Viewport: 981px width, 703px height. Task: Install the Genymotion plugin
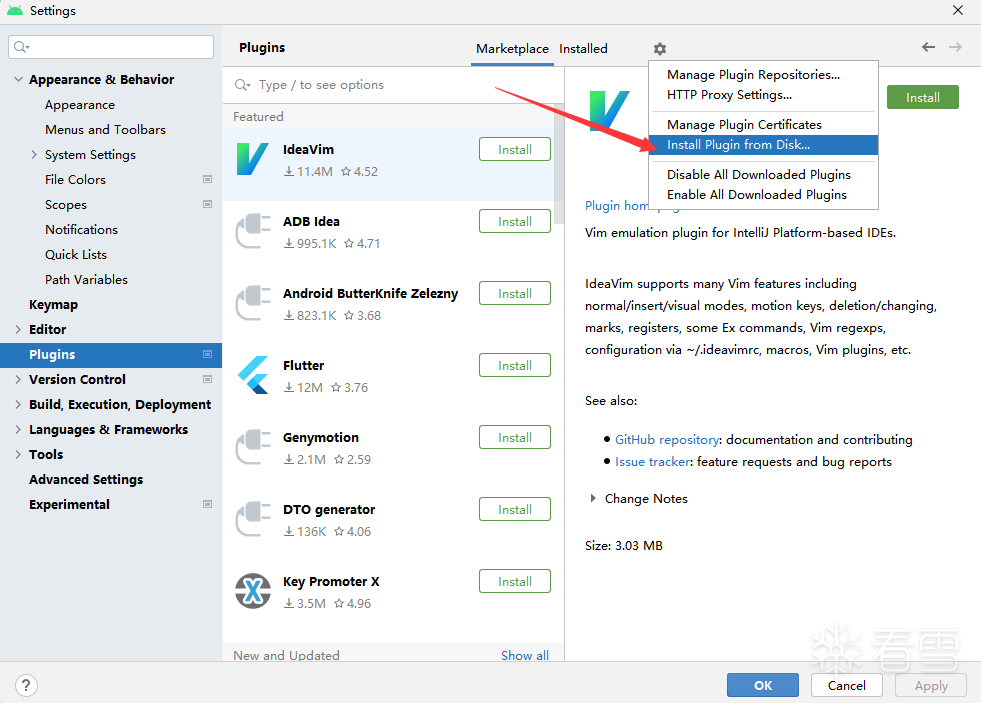coord(515,437)
